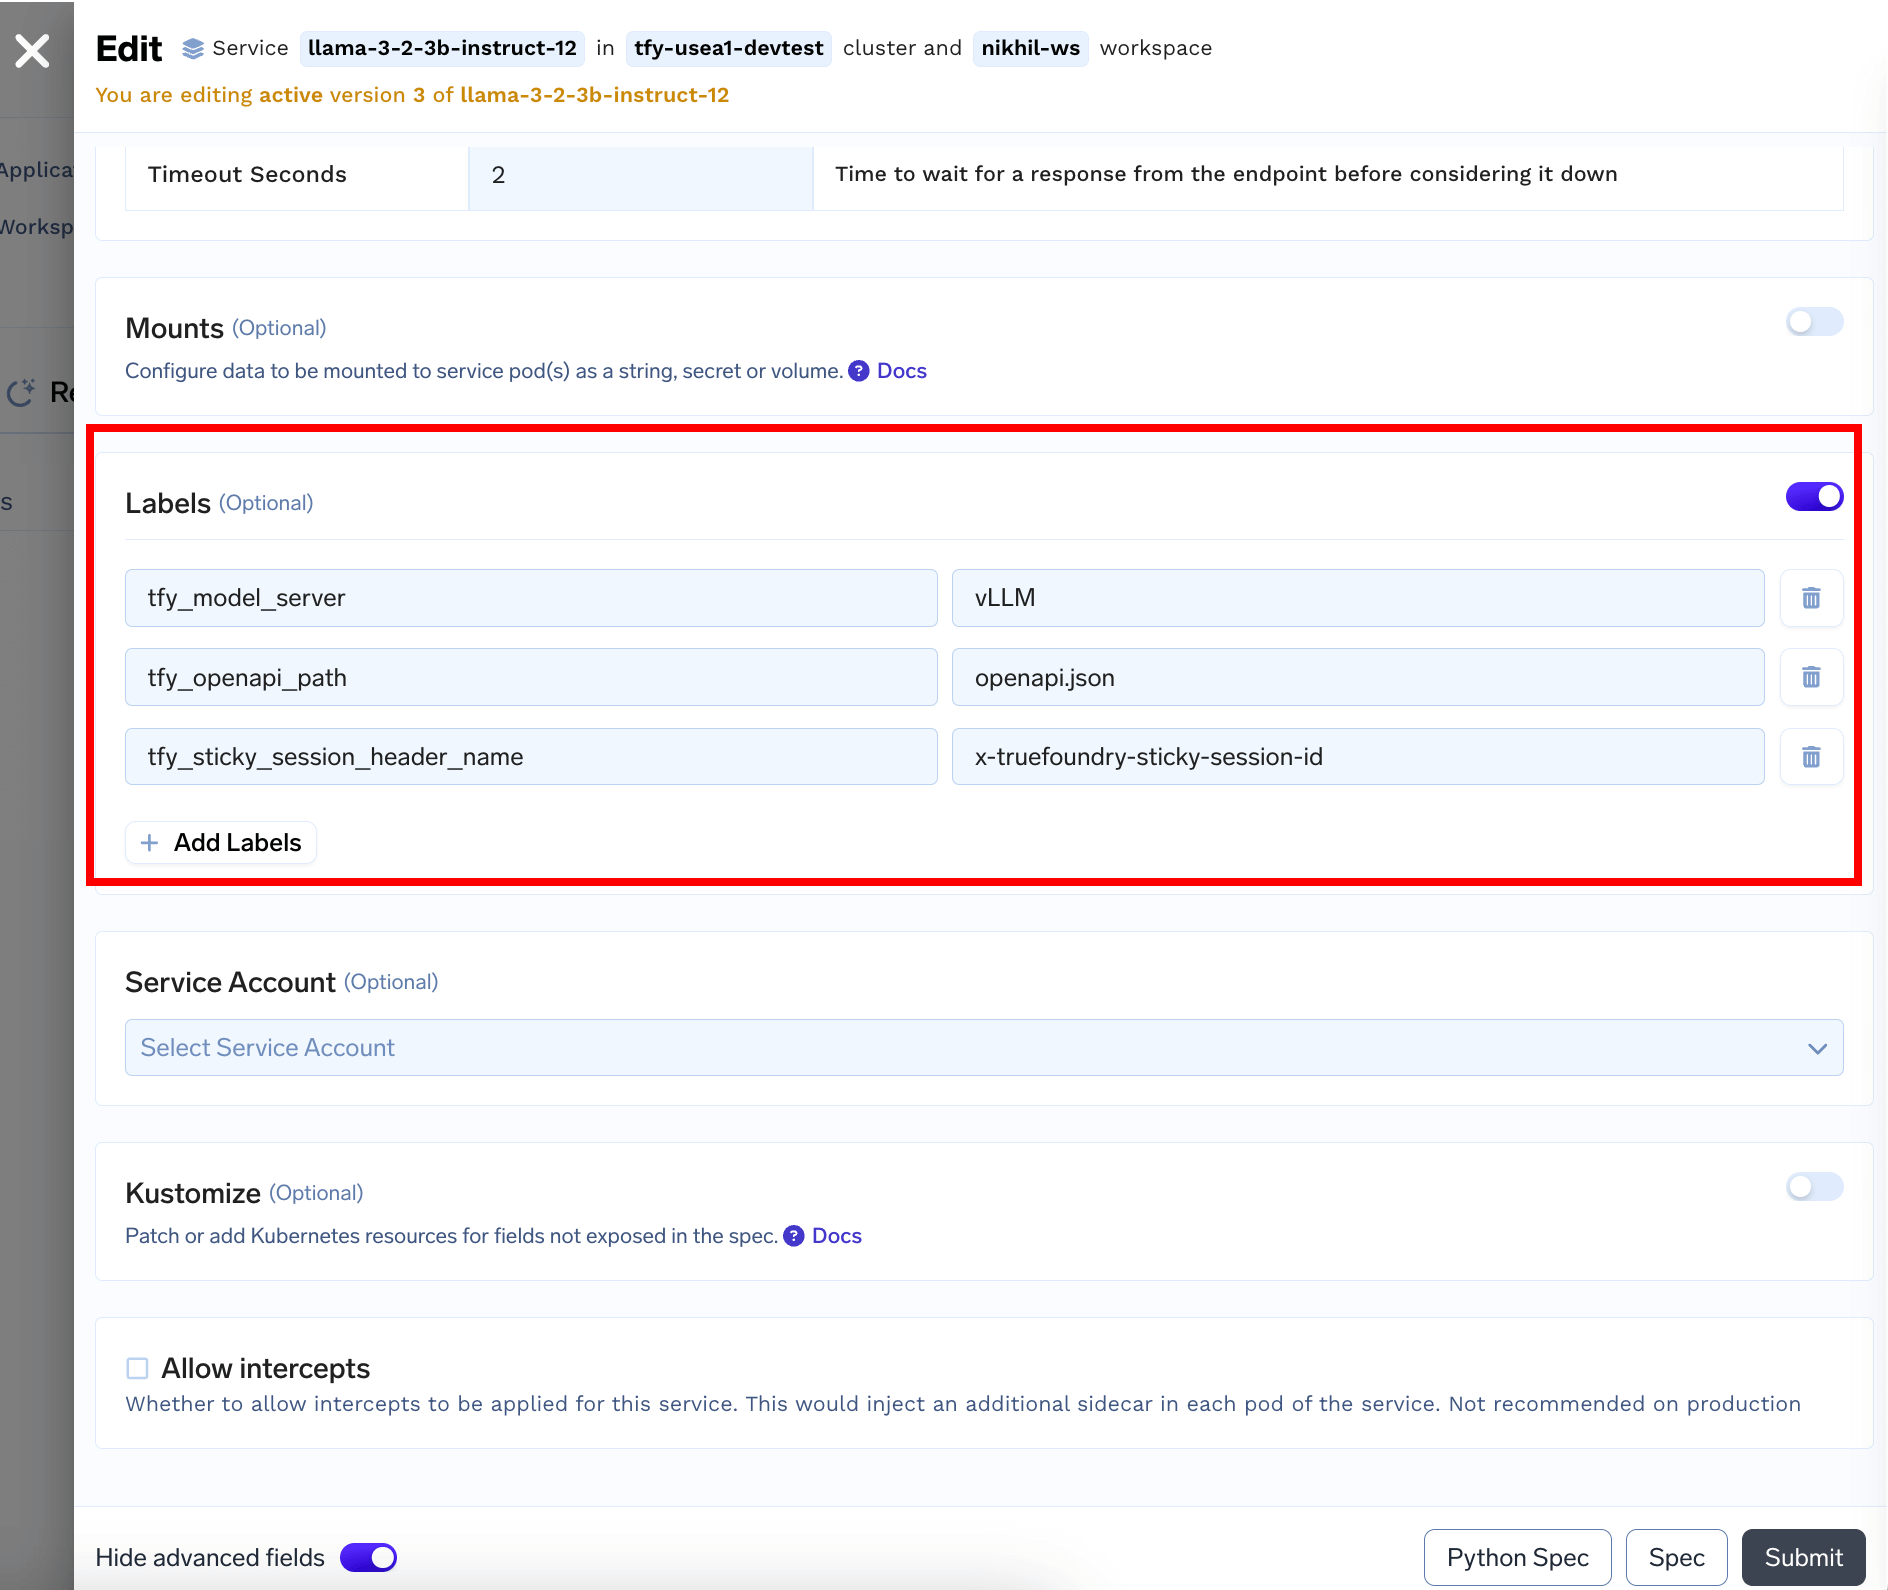
Task: Enable the Mounts toggle
Action: click(x=1814, y=322)
